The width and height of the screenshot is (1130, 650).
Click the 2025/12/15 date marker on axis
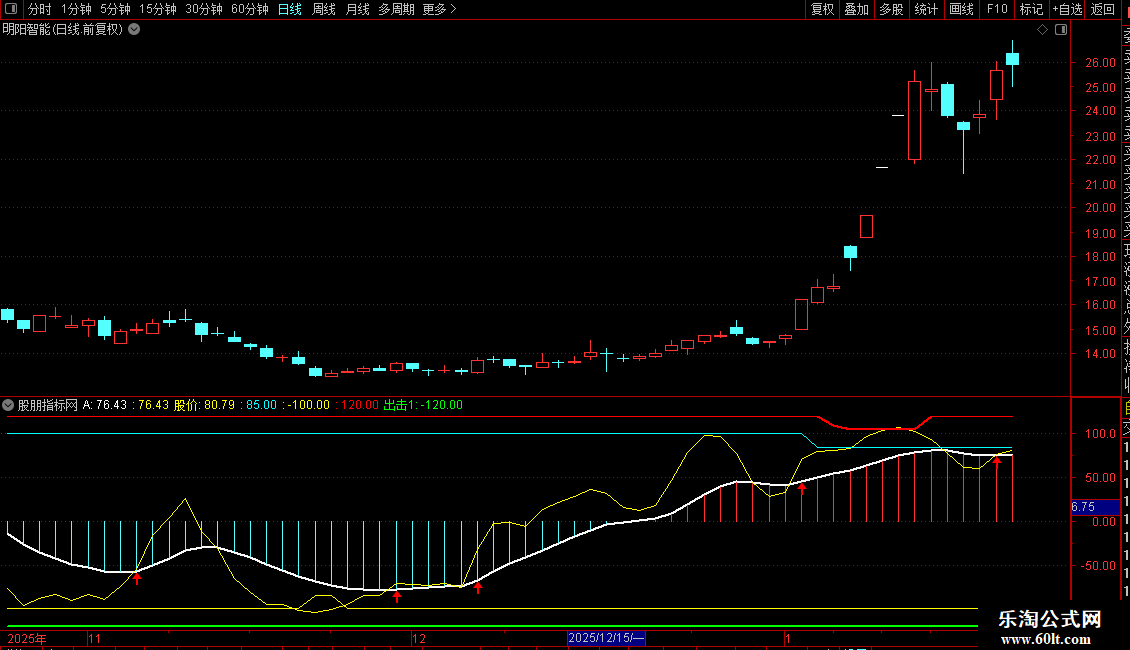606,638
